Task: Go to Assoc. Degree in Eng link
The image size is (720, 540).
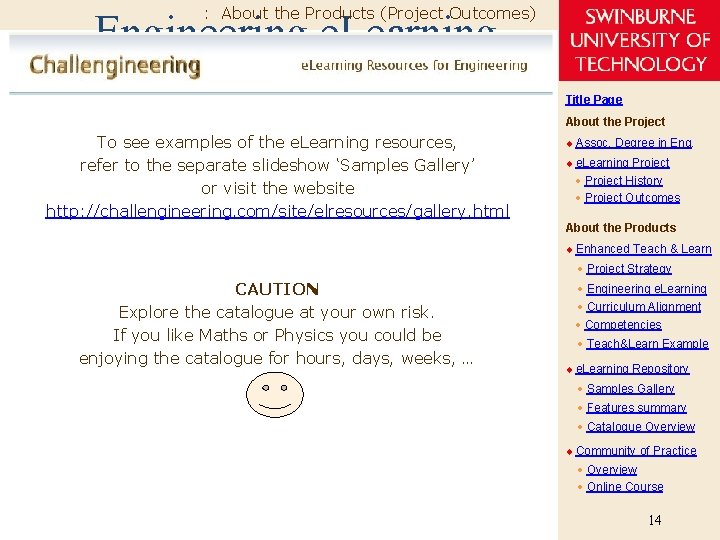Action: (634, 143)
